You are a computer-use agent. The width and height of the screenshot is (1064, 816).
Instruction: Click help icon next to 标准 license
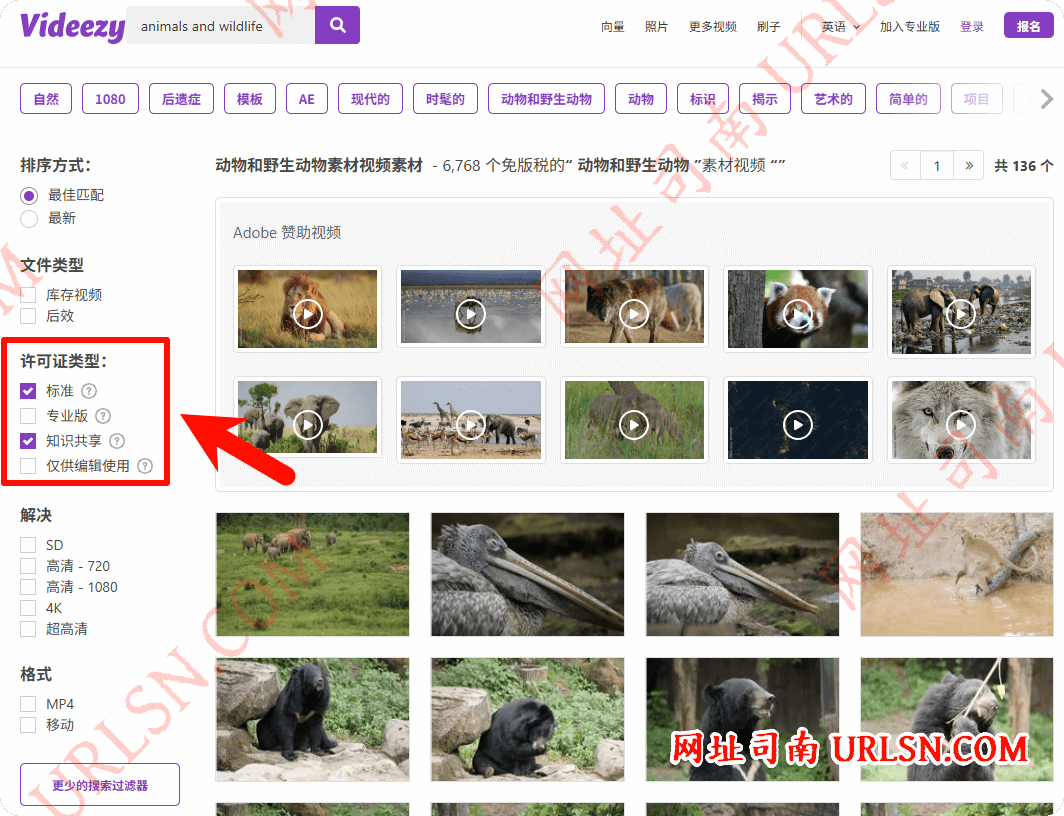click(89, 391)
